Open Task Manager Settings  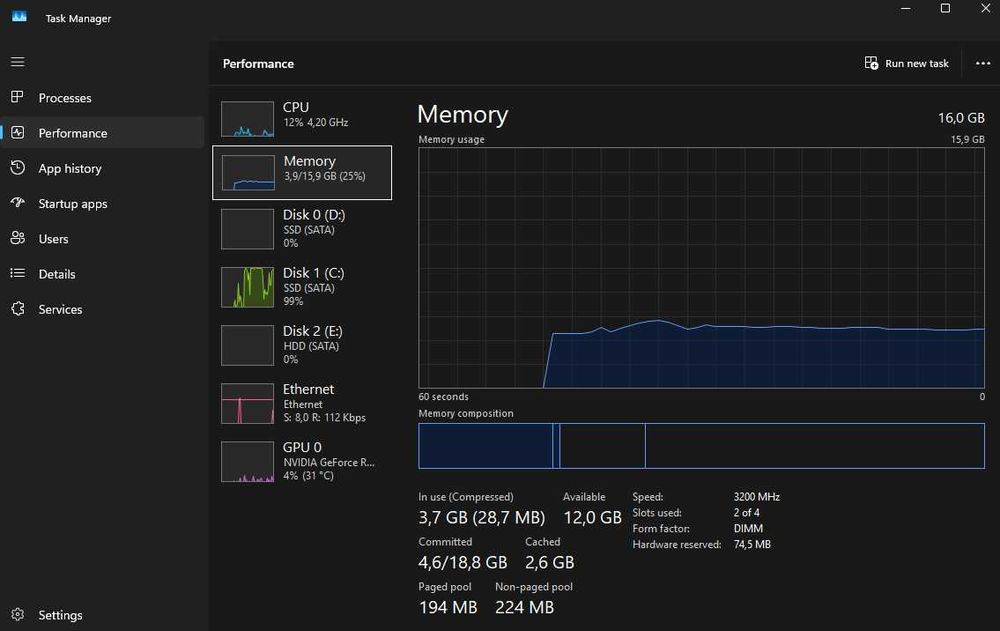coord(102,614)
